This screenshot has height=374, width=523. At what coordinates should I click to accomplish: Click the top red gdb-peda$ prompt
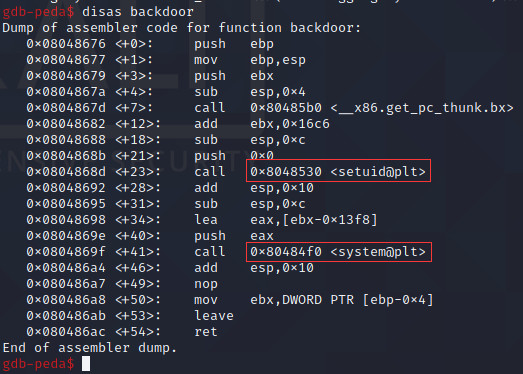pyautogui.click(x=38, y=12)
